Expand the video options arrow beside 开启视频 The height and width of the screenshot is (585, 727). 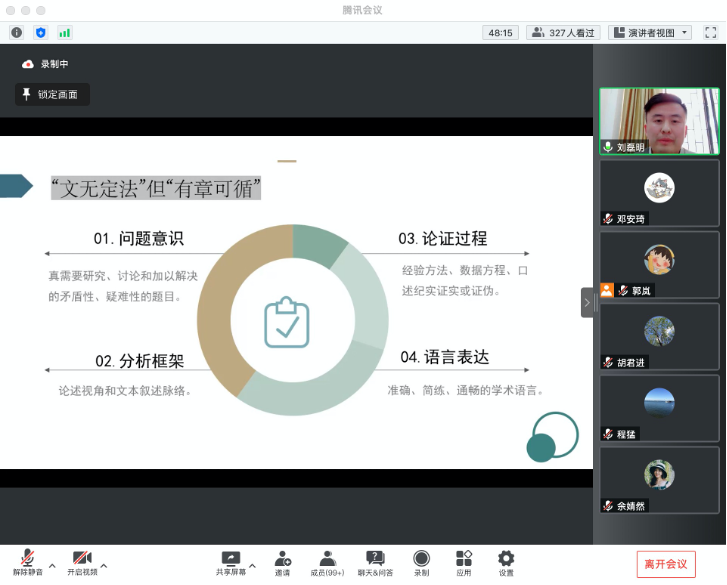pyautogui.click(x=104, y=566)
